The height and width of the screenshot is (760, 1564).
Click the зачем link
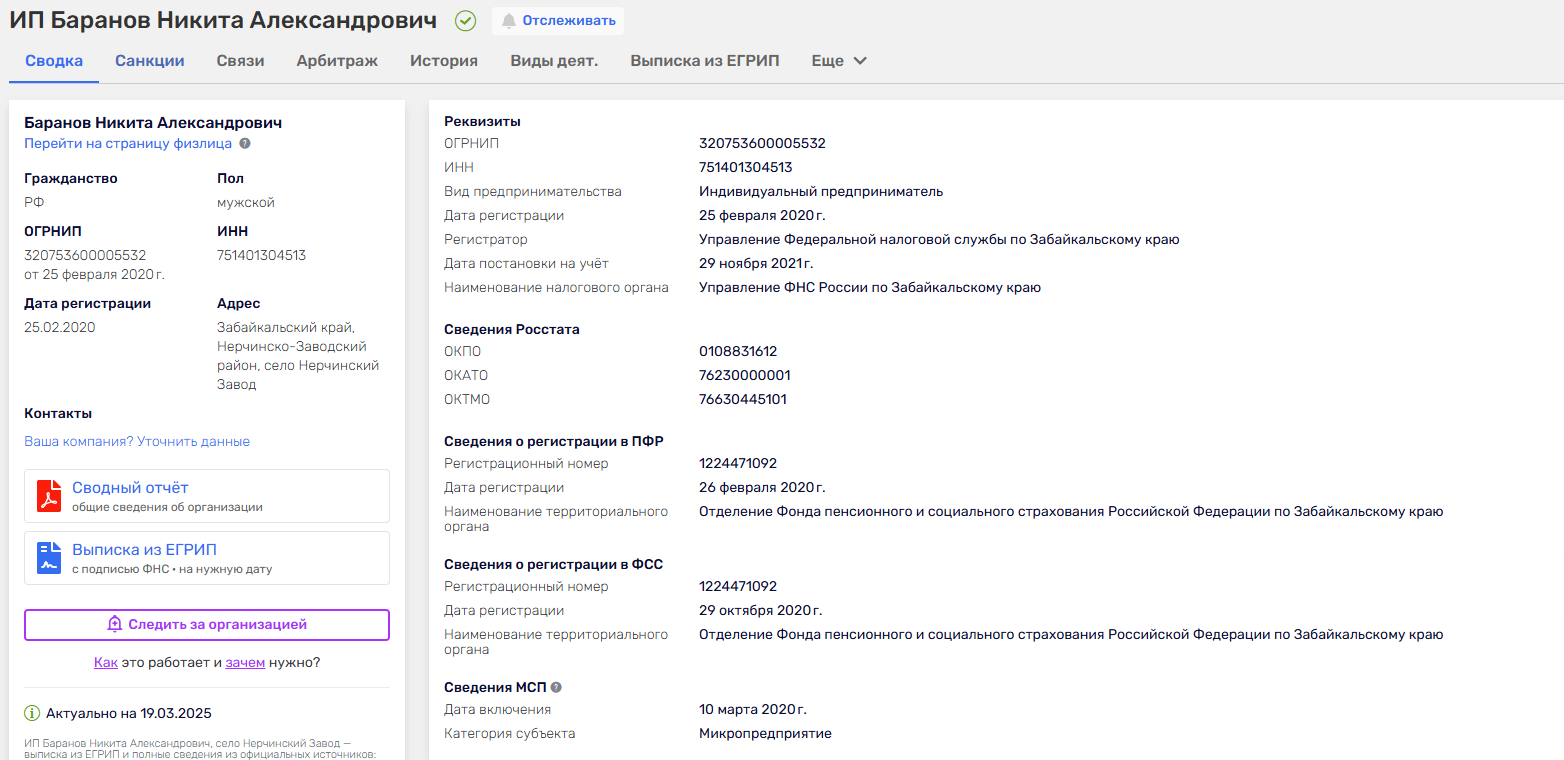point(245,663)
